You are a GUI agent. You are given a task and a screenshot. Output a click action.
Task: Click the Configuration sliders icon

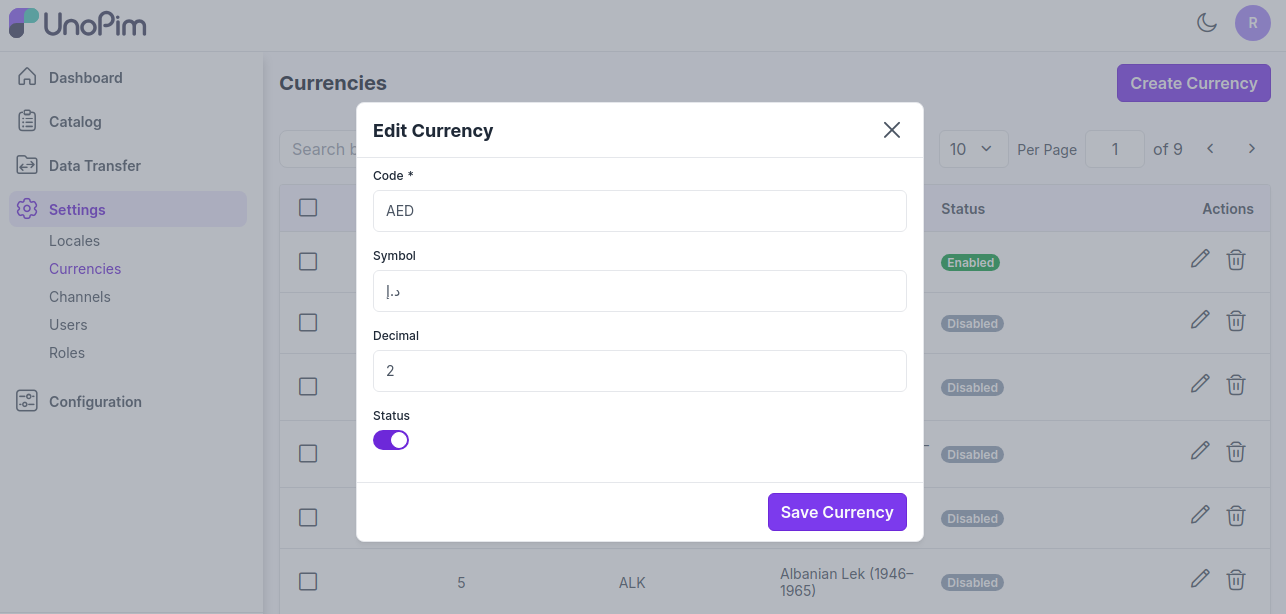pos(28,401)
